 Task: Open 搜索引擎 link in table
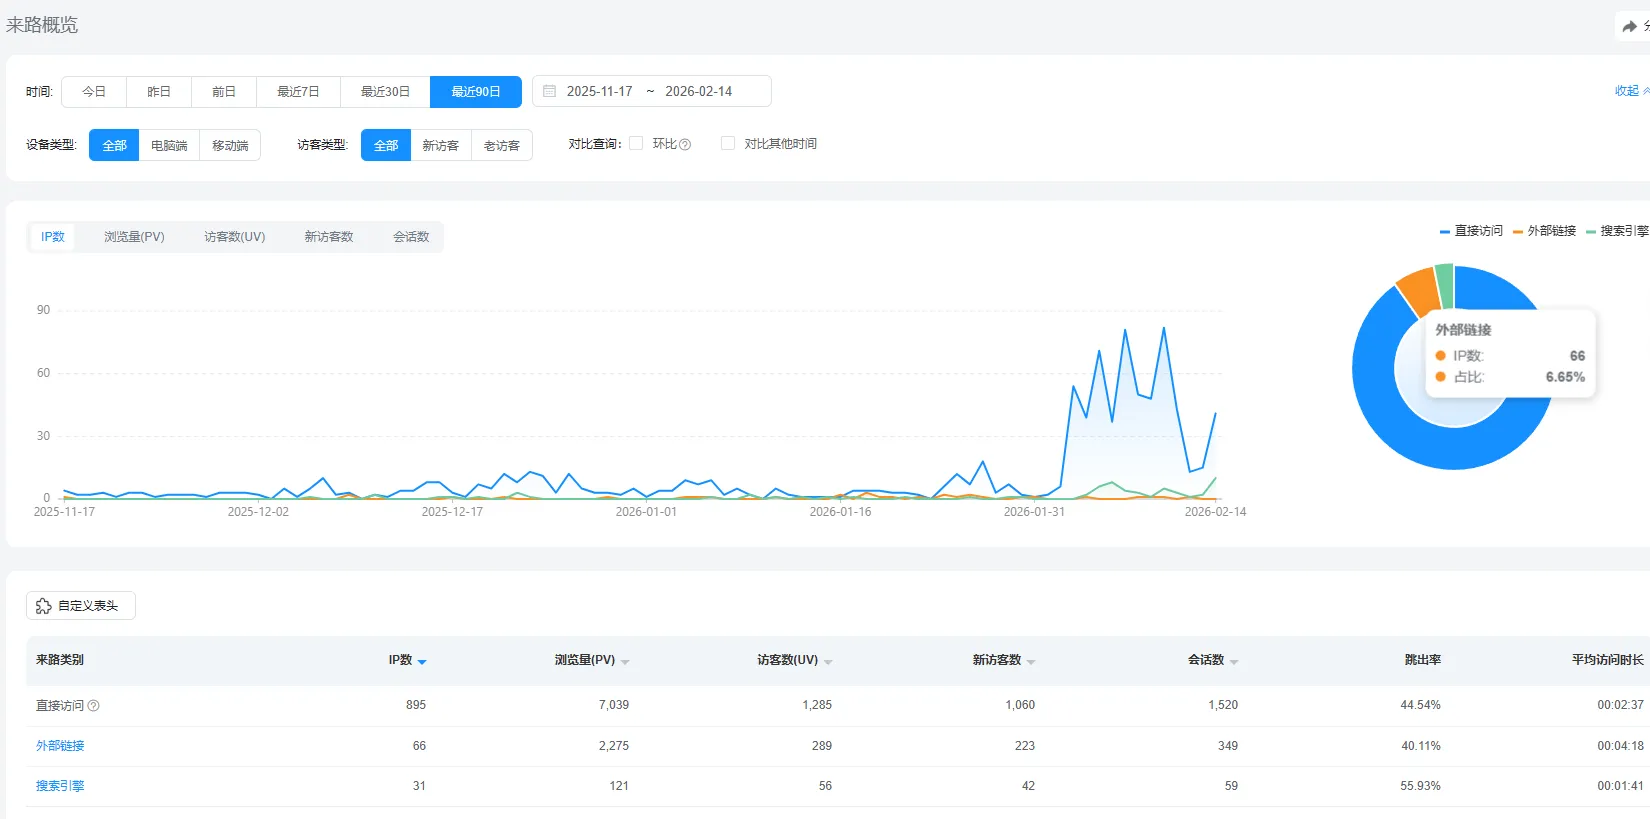point(60,786)
